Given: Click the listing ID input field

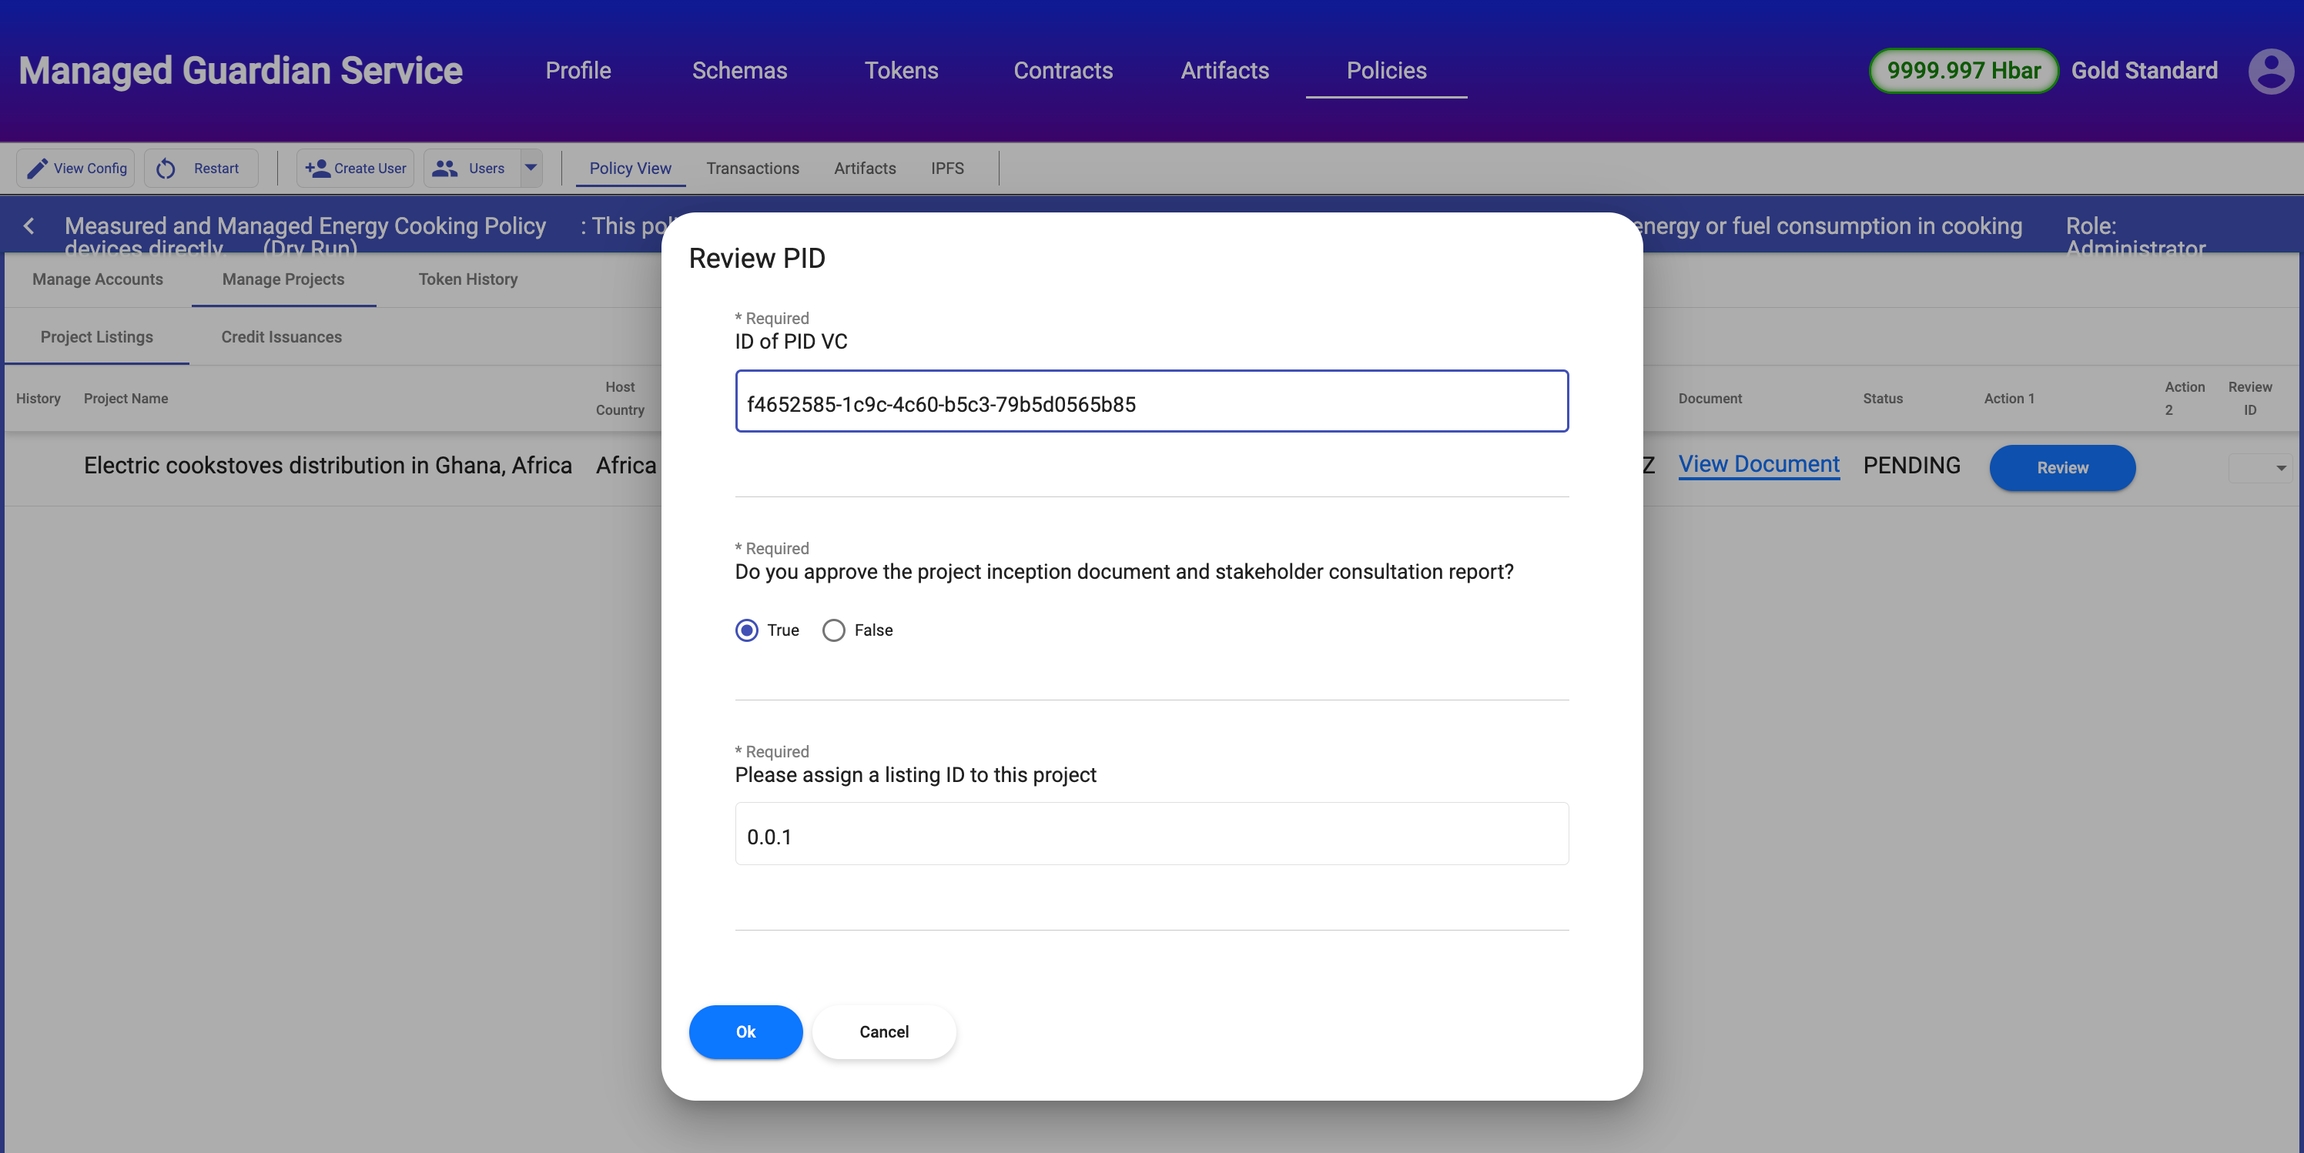Looking at the screenshot, I should point(1151,834).
